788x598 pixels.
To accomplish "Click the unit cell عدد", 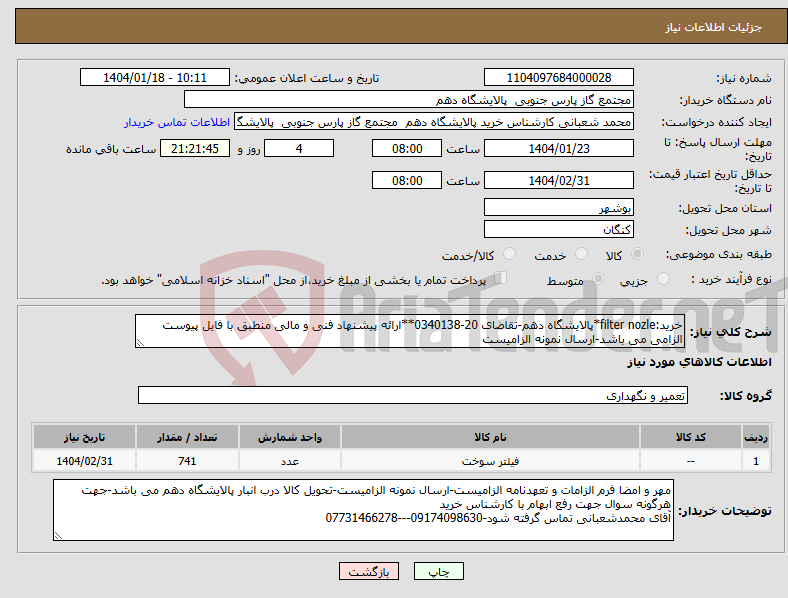I will click(290, 461).
